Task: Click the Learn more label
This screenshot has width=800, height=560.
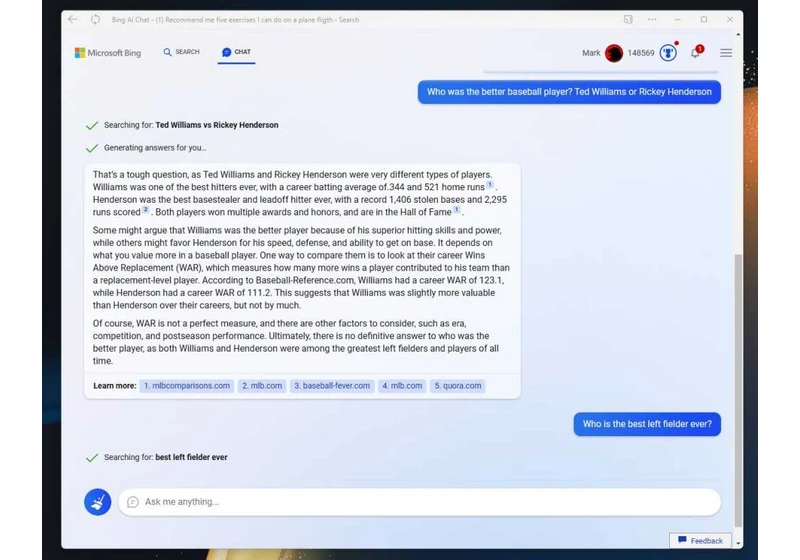Action: pos(115,386)
